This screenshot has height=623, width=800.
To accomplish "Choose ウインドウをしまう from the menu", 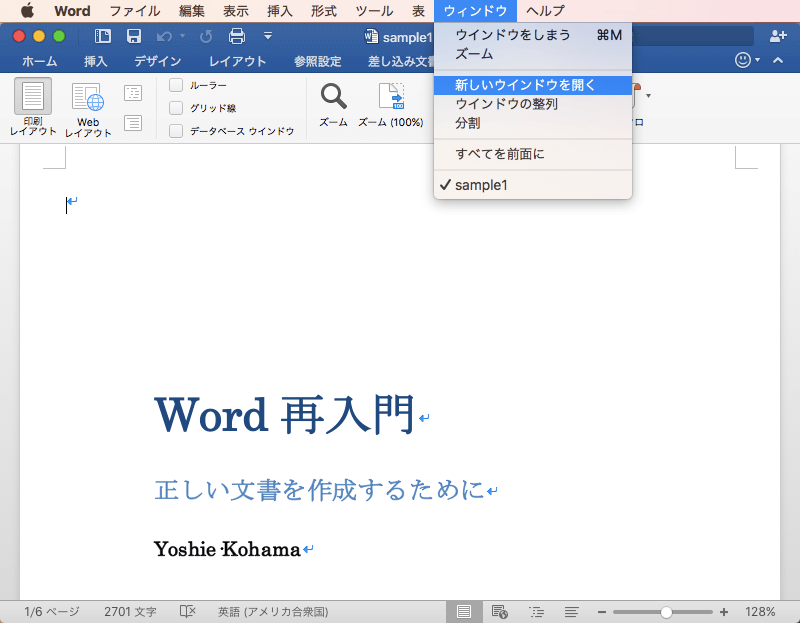I will [533, 35].
